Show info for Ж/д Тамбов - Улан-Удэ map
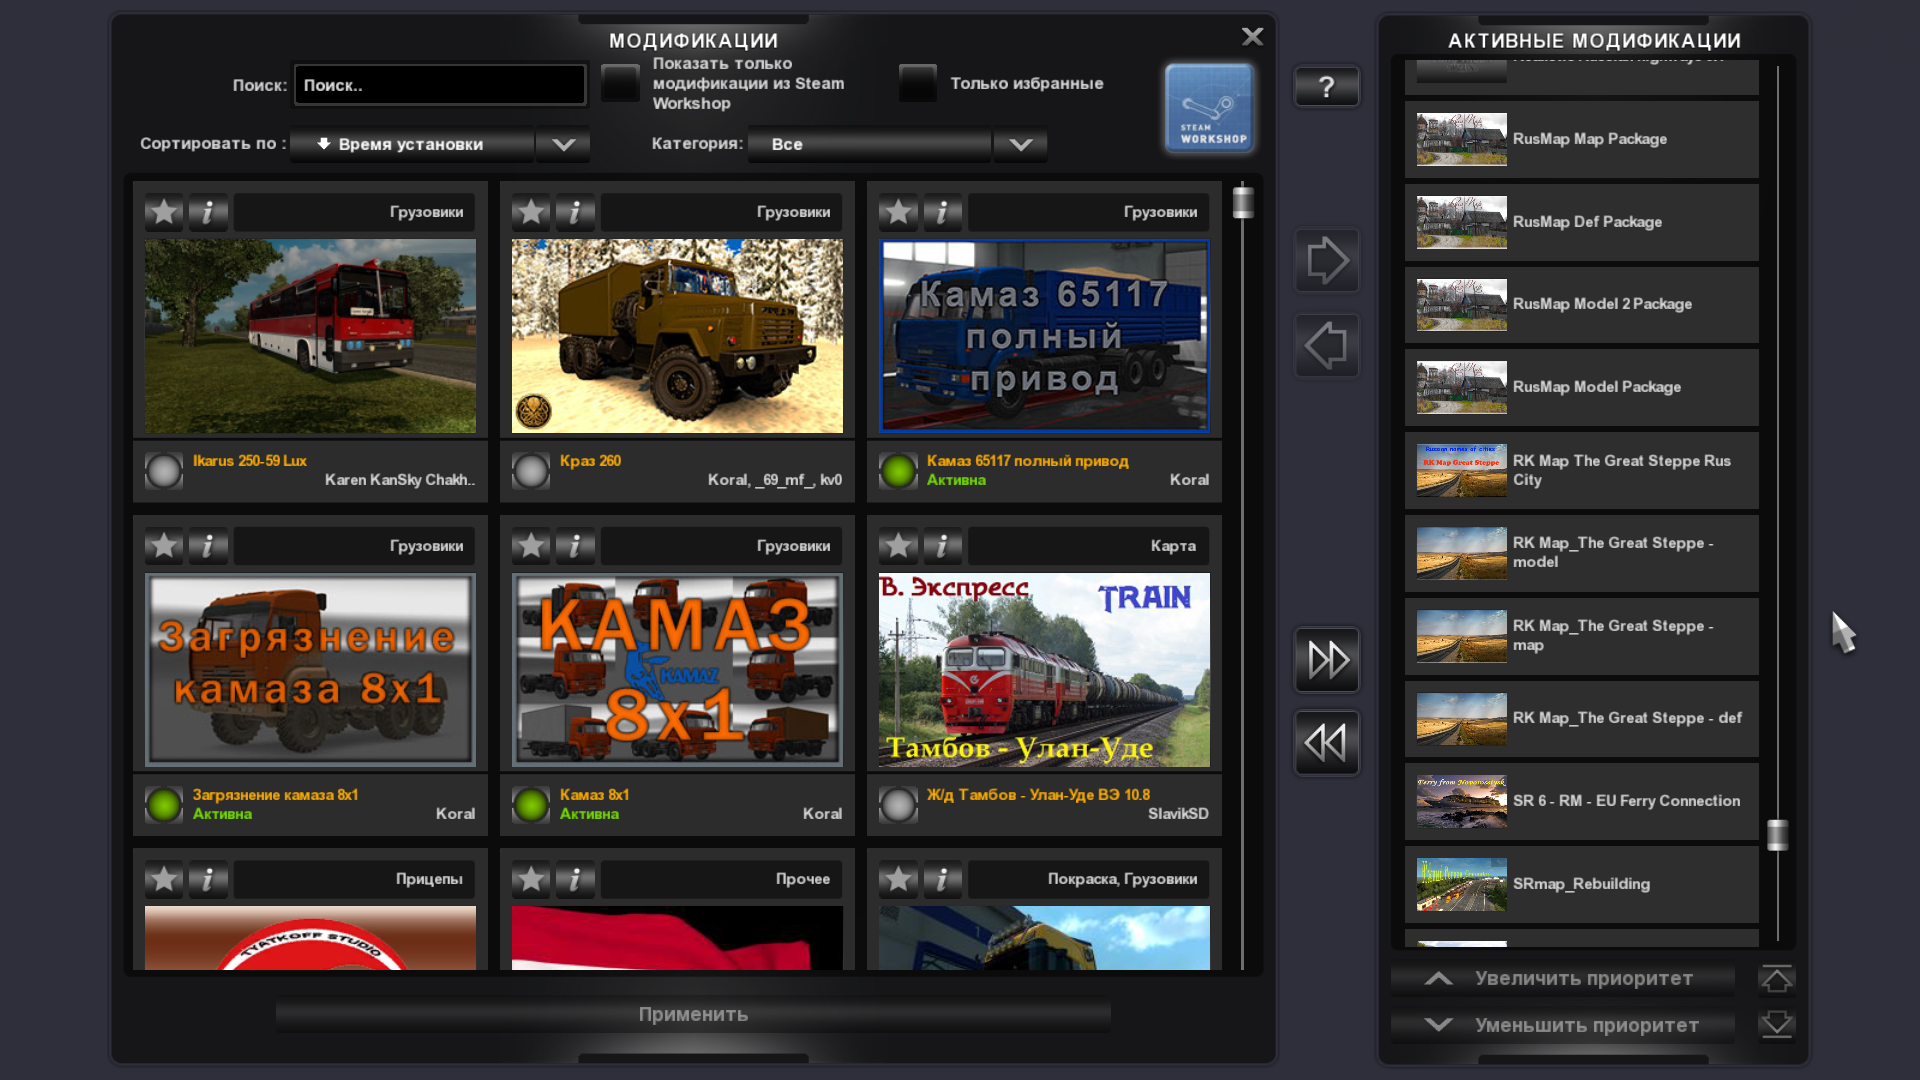This screenshot has width=1920, height=1080. [x=942, y=546]
